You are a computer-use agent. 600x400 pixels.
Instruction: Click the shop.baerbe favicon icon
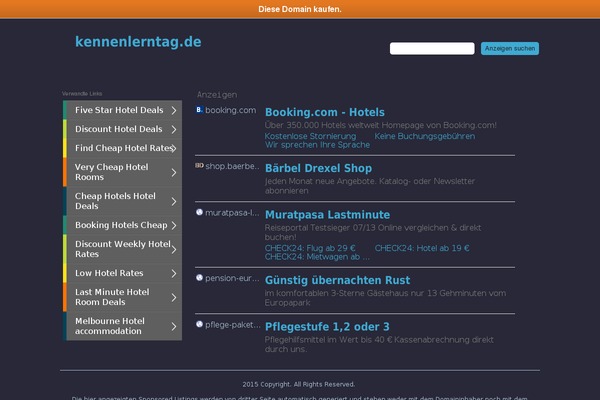(199, 166)
